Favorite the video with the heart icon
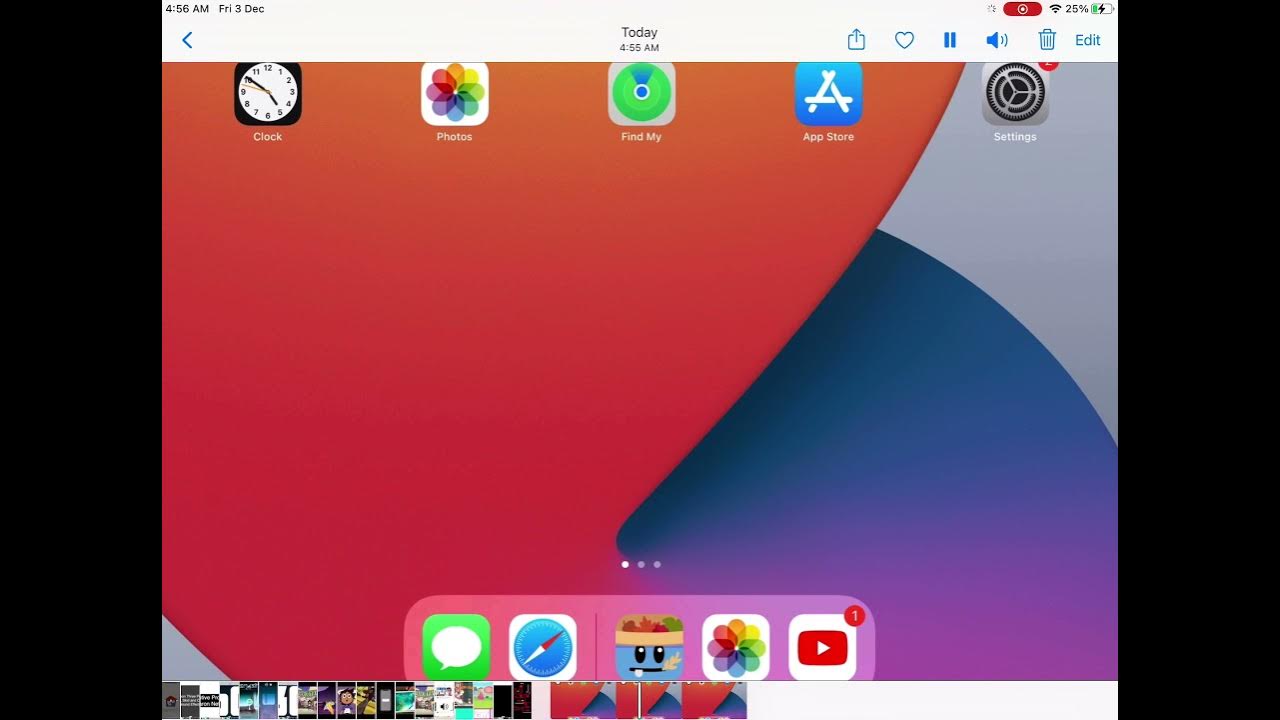This screenshot has width=1280, height=720. tap(904, 40)
